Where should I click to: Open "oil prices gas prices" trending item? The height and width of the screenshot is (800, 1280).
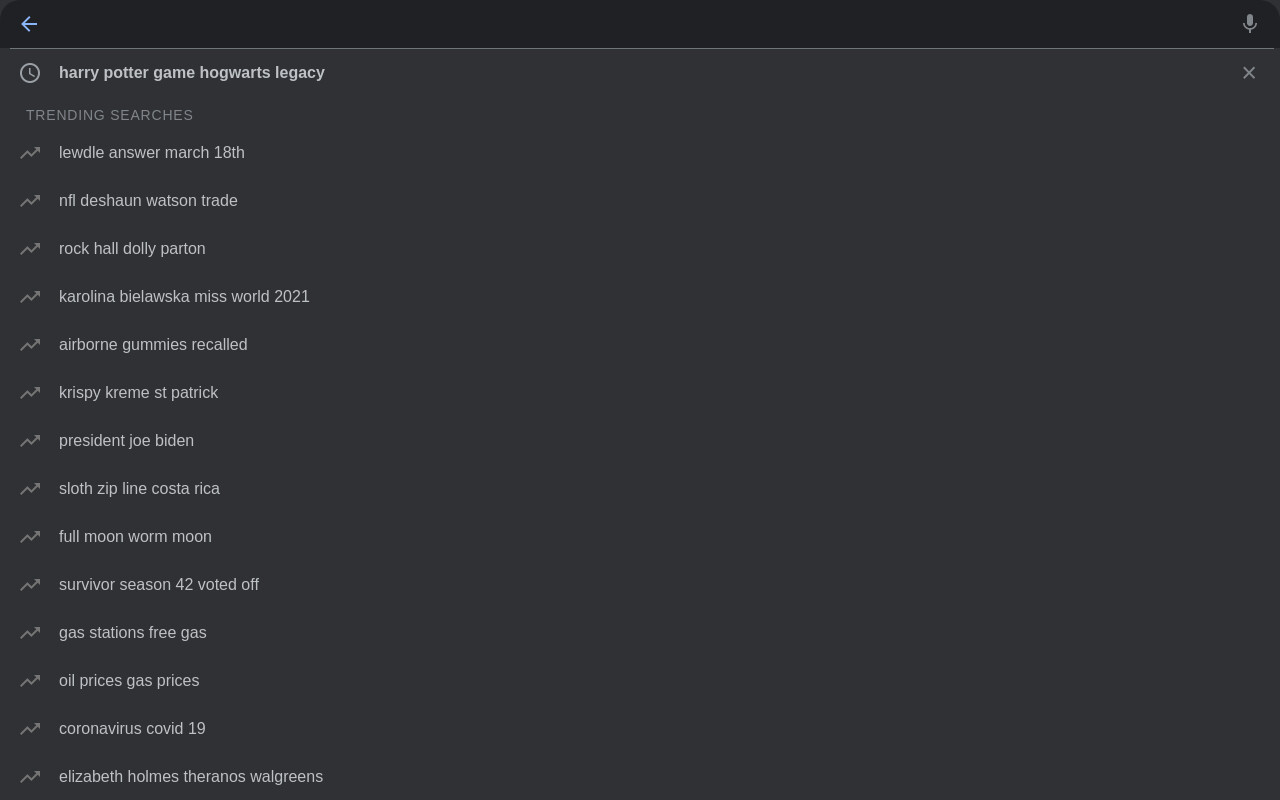tap(129, 681)
